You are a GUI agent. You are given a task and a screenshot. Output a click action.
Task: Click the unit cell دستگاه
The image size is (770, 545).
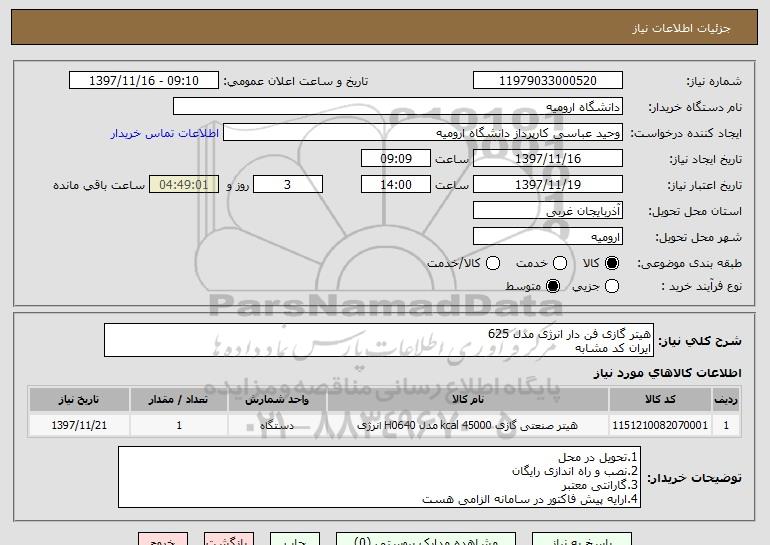277,425
